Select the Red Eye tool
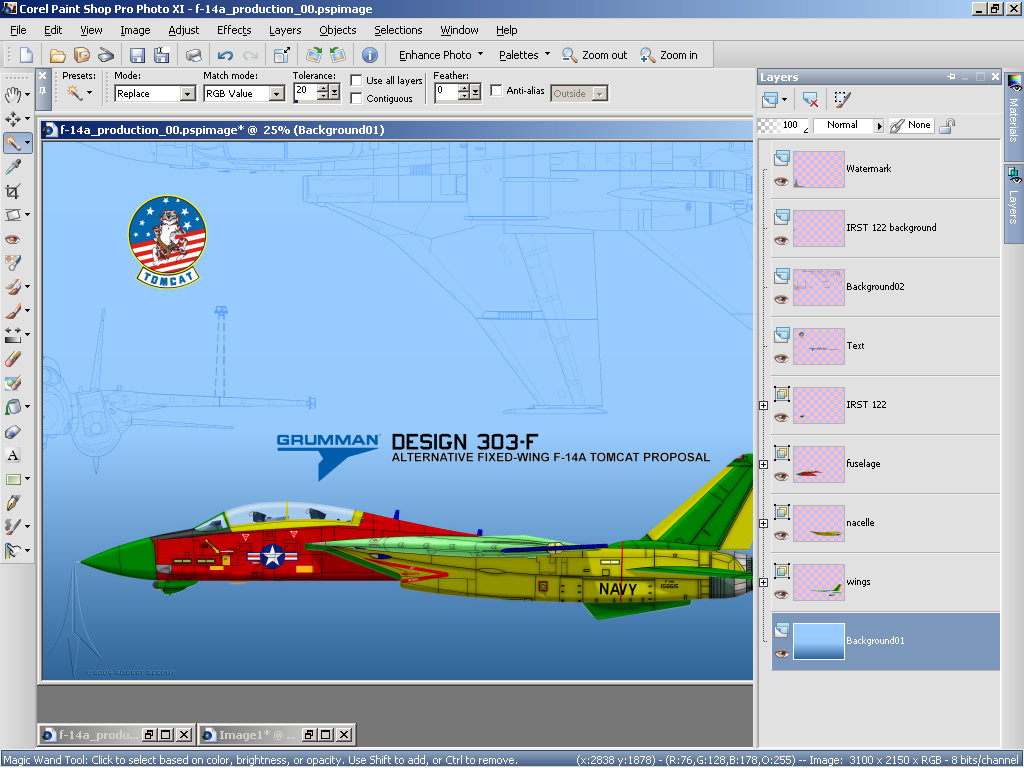This screenshot has height=768, width=1024. 12,239
